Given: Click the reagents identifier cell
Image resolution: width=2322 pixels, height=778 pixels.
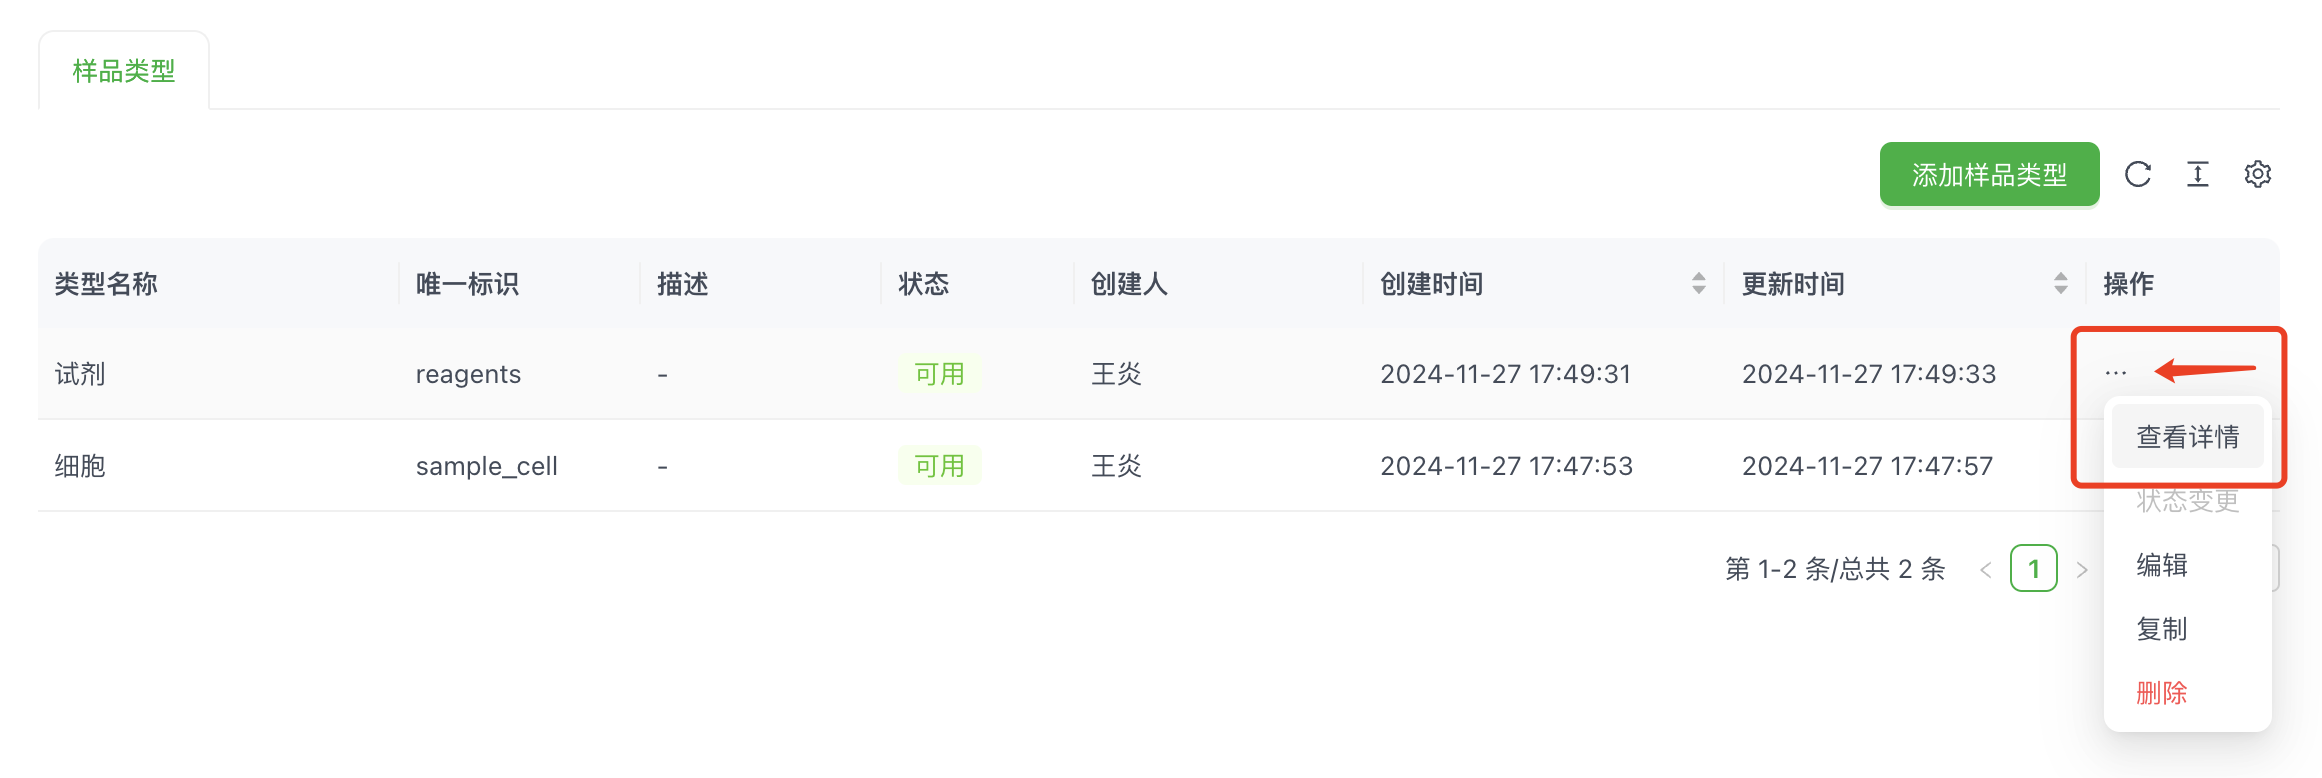Looking at the screenshot, I should (x=468, y=374).
